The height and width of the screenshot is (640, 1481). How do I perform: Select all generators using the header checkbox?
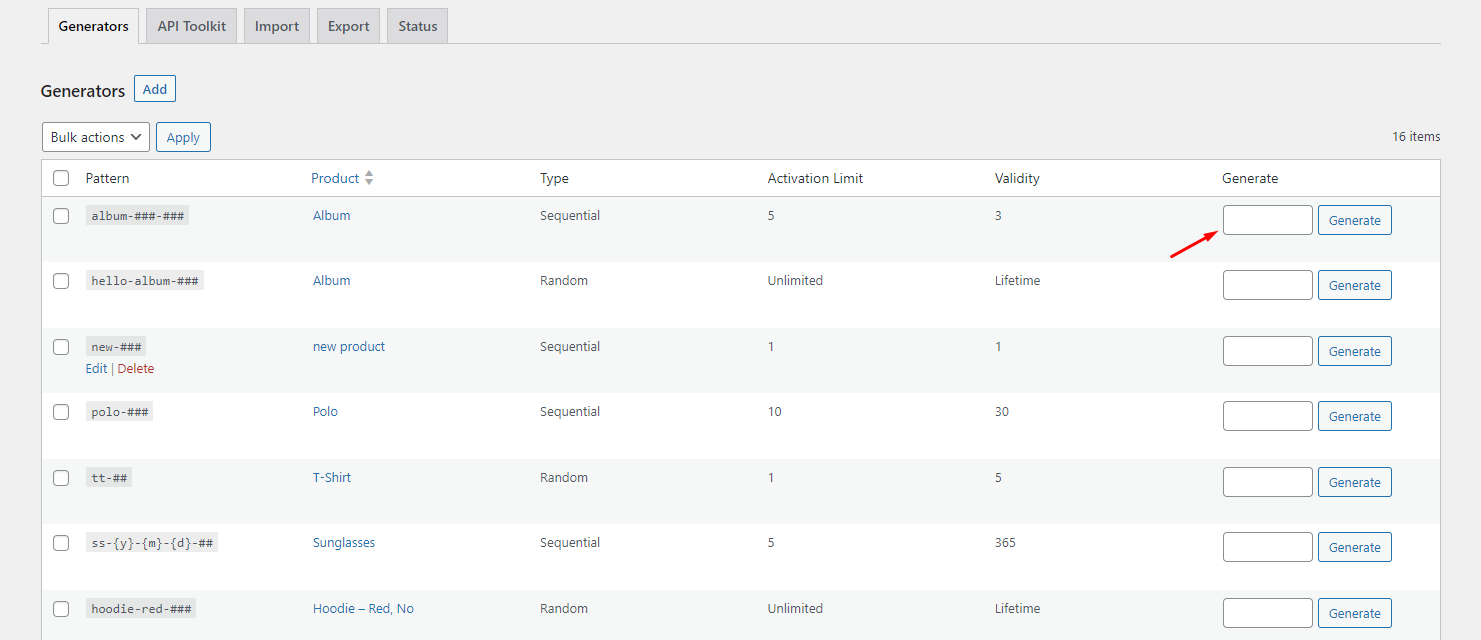tap(61, 177)
